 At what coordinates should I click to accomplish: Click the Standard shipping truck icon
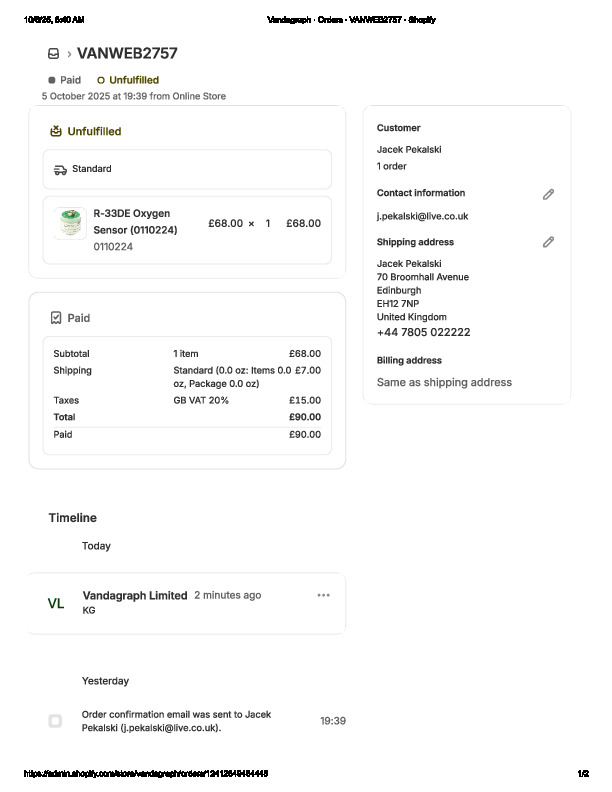point(60,169)
